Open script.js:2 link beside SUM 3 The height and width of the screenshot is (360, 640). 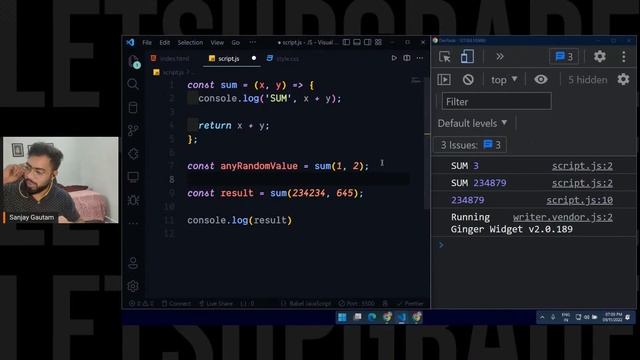pos(582,166)
